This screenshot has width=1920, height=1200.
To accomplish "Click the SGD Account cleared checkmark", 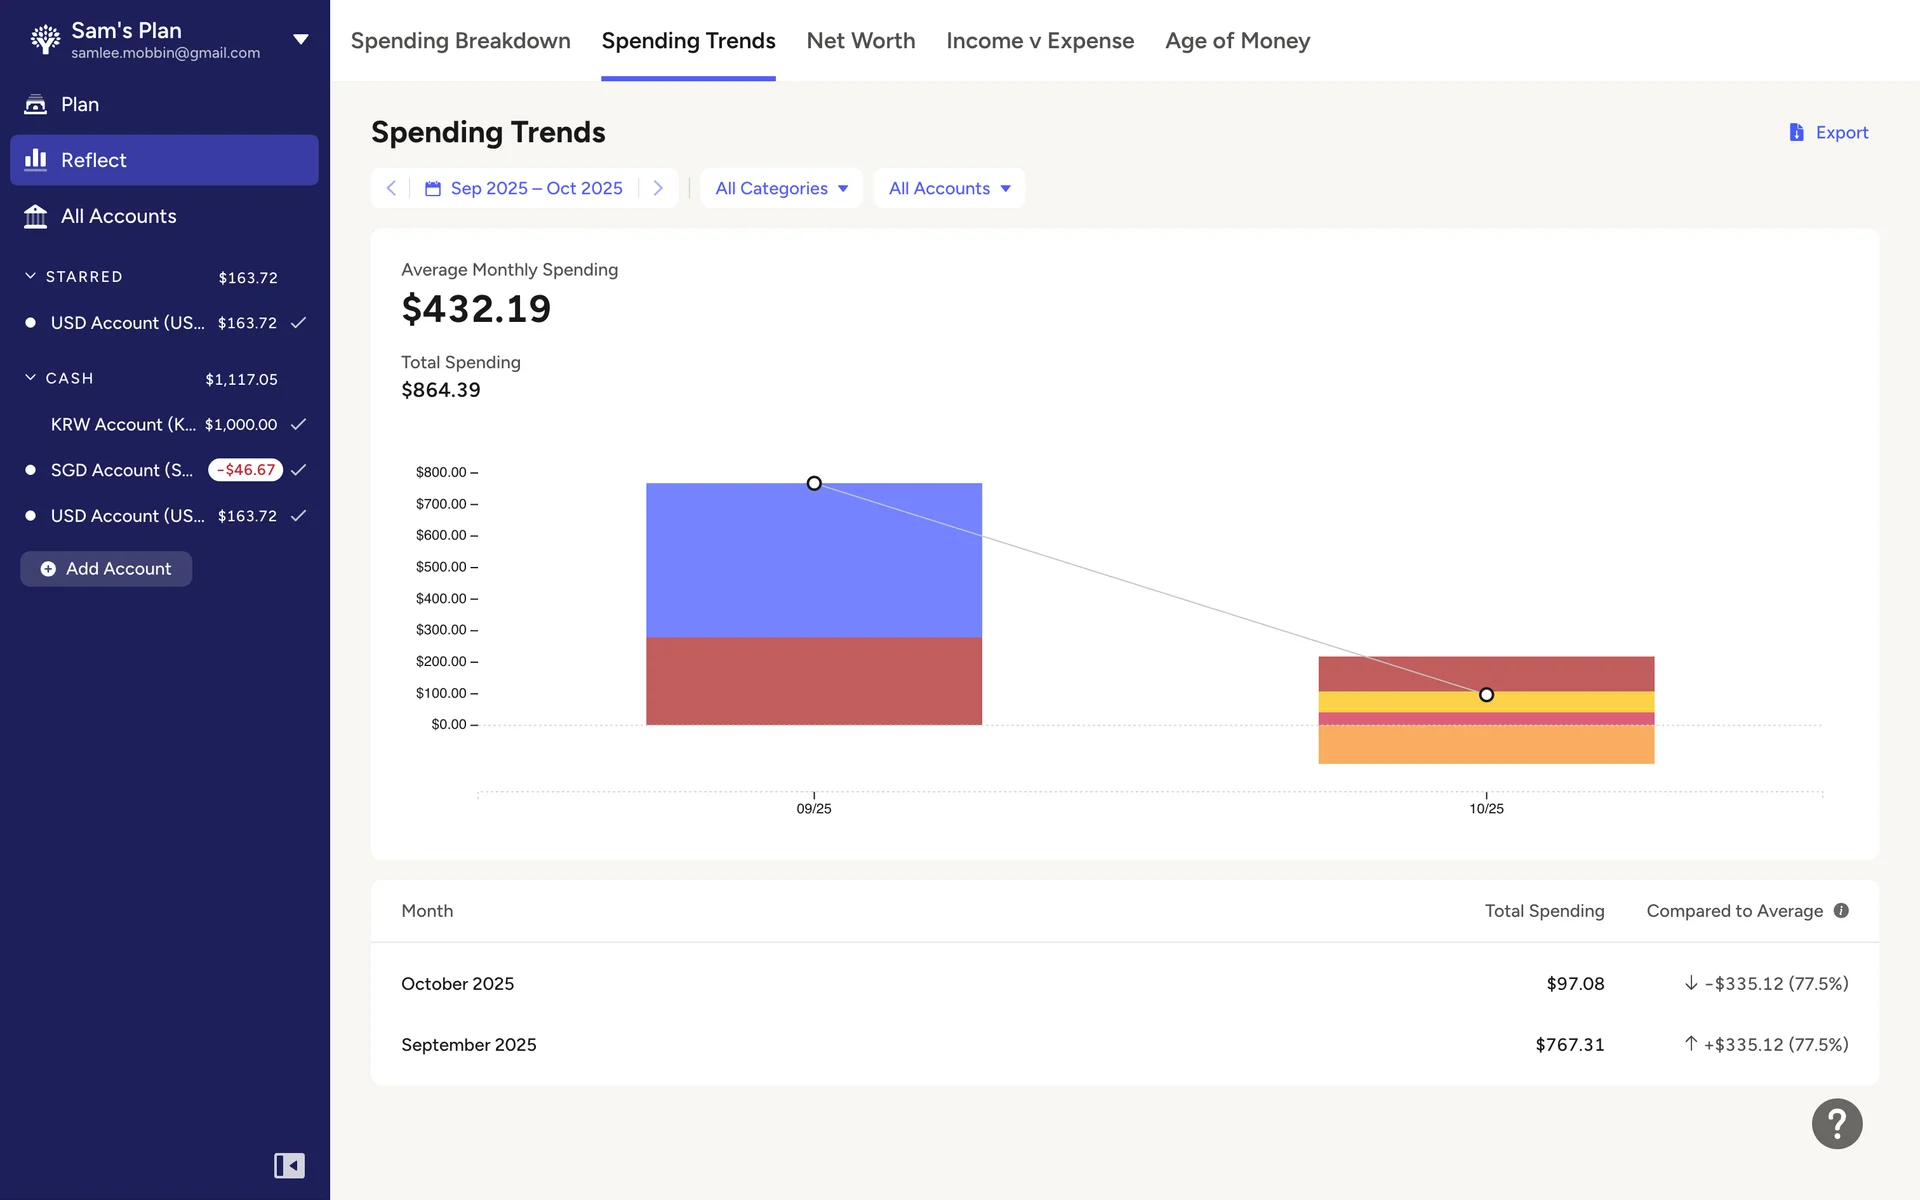I will tap(298, 470).
